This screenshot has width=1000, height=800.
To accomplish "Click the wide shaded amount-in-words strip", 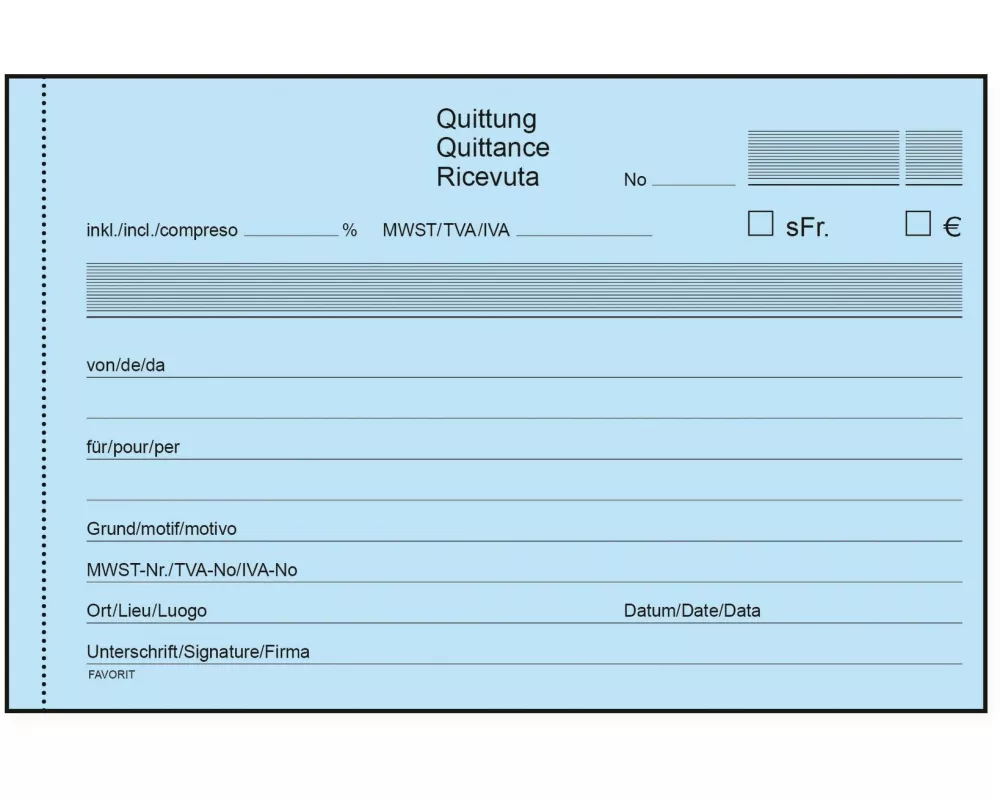I will point(524,289).
